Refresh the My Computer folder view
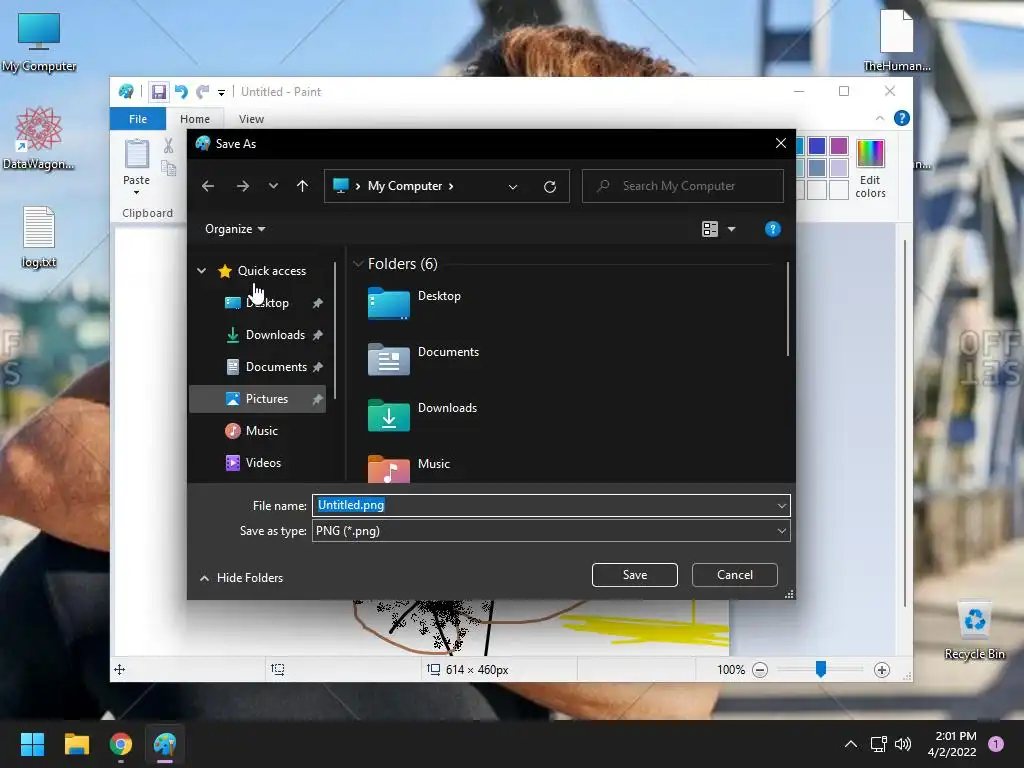The image size is (1024, 768). coord(550,187)
